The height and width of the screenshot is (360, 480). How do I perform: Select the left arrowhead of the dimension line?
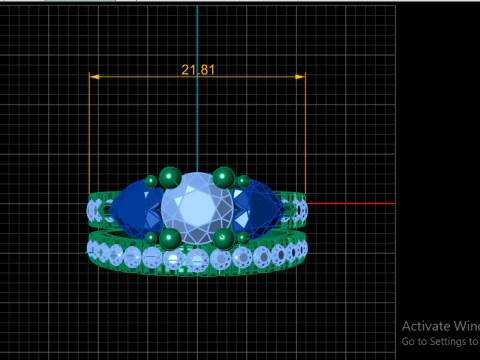point(94,77)
